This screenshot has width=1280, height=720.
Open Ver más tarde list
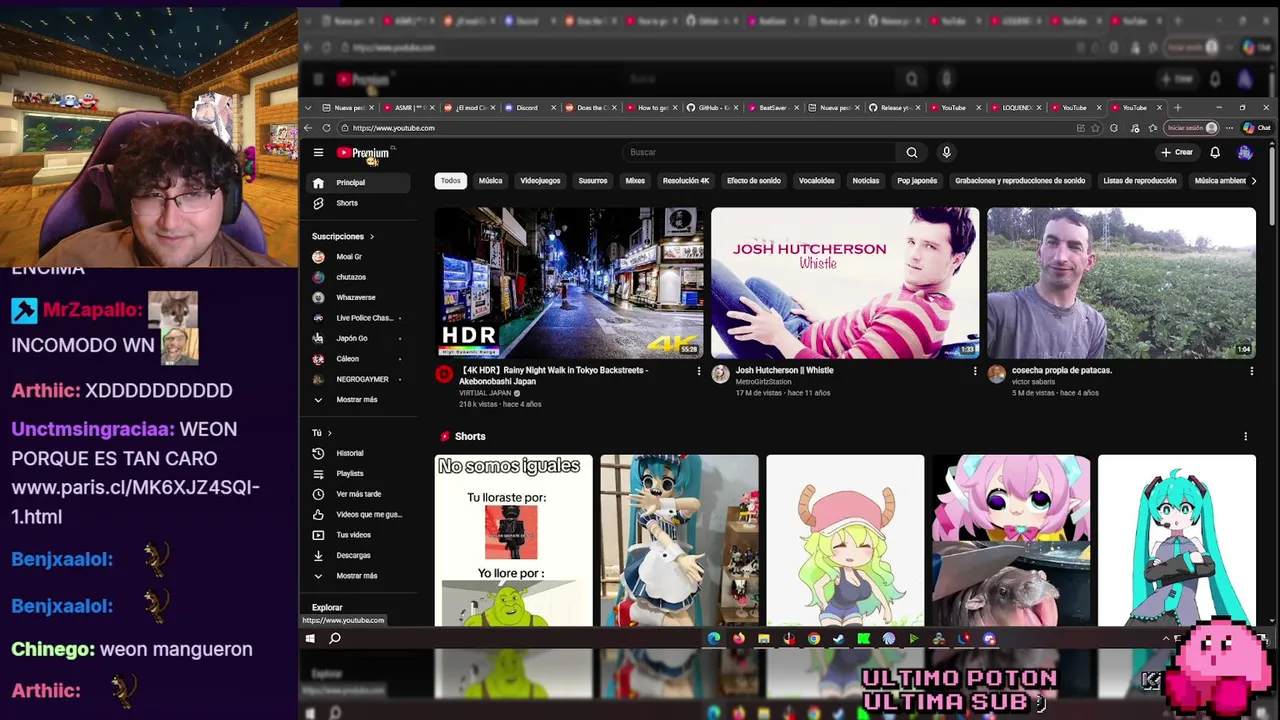[x=359, y=494]
